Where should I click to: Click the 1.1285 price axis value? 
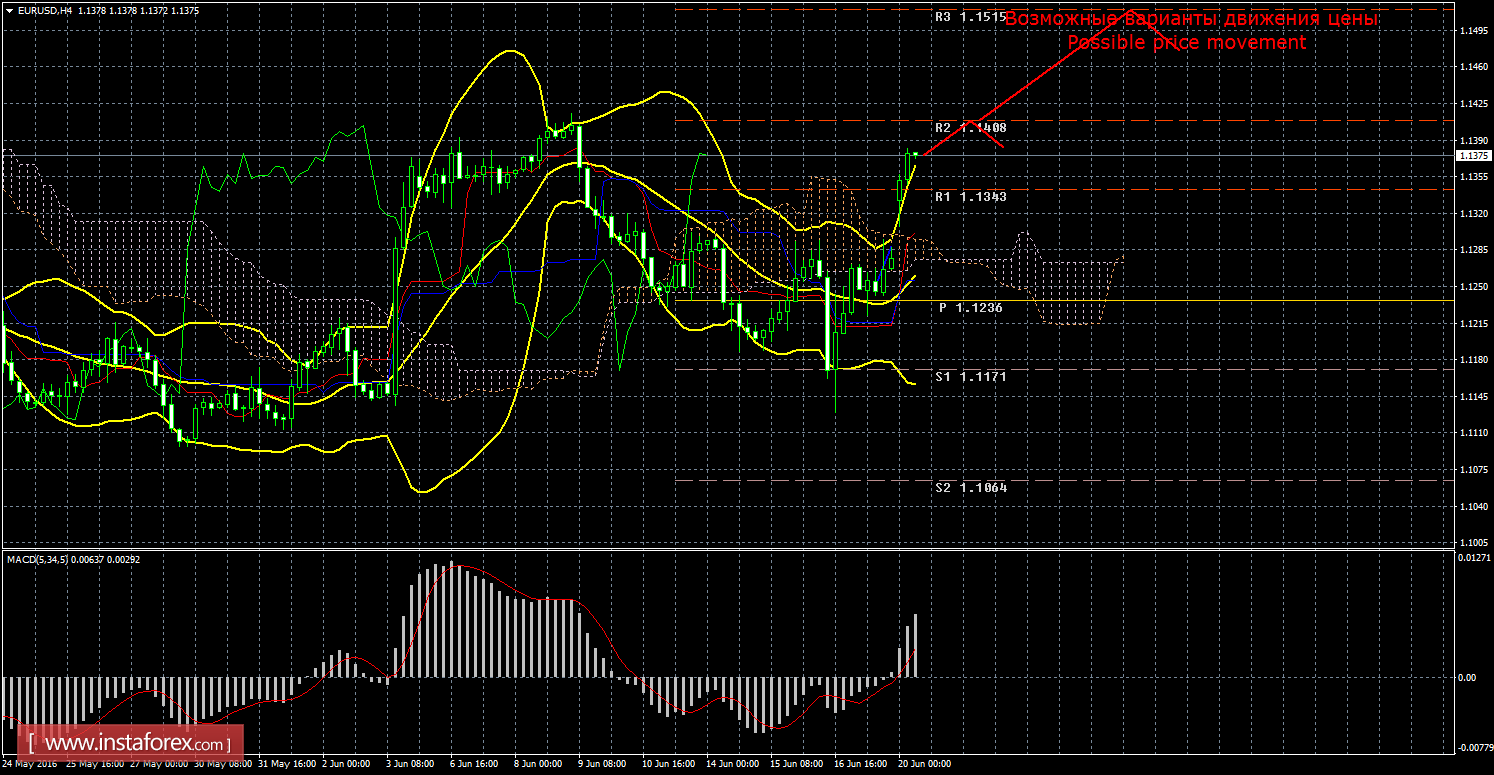pos(1473,250)
